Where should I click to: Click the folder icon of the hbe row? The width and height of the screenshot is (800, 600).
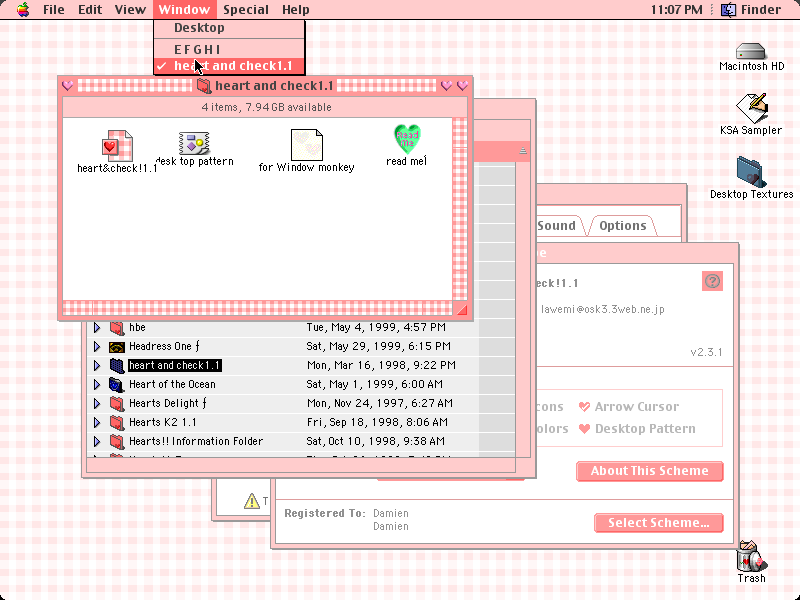coord(117,328)
